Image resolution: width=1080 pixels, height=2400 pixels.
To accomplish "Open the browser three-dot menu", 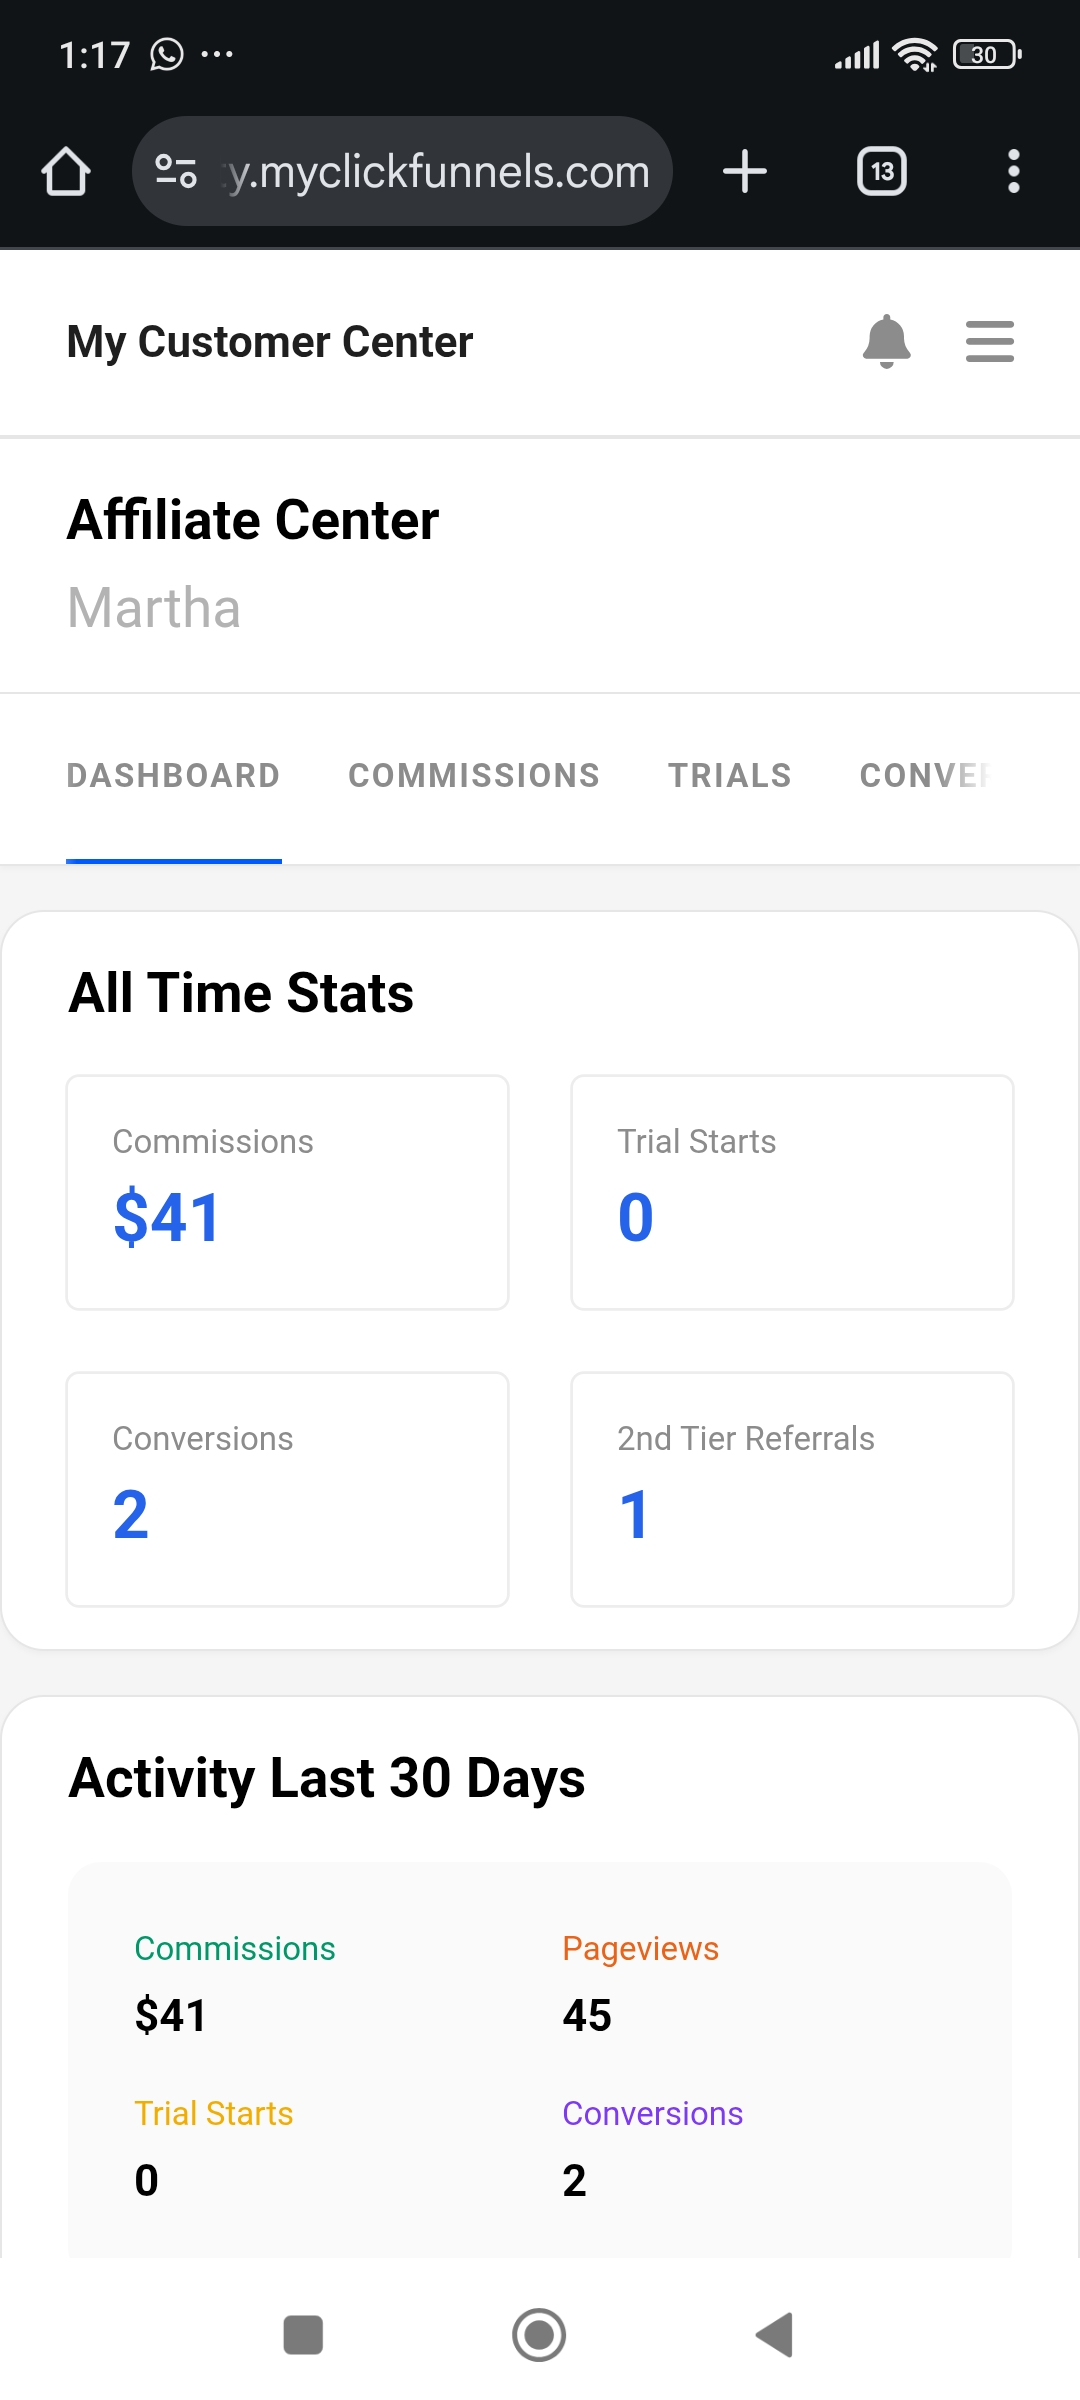I will (1013, 171).
